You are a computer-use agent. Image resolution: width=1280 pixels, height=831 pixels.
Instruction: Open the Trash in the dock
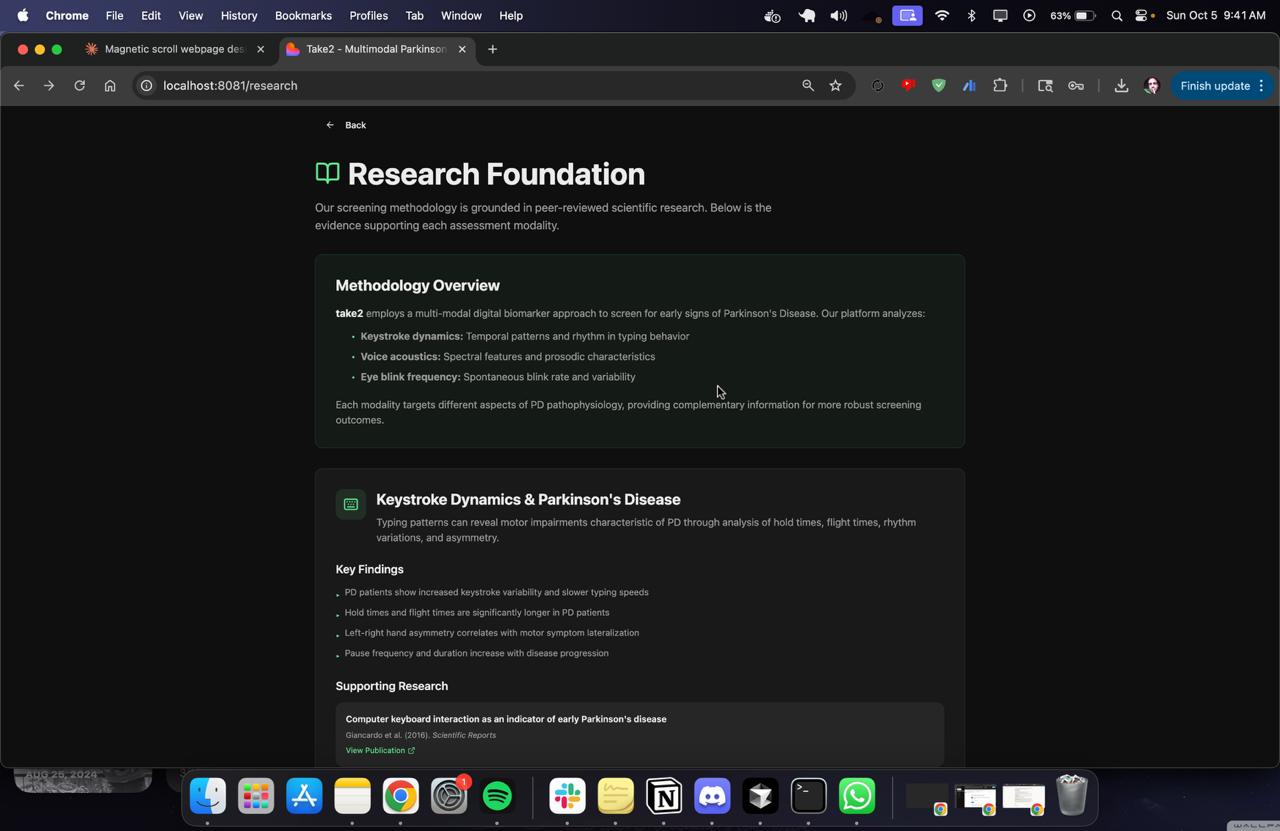coord(1072,796)
